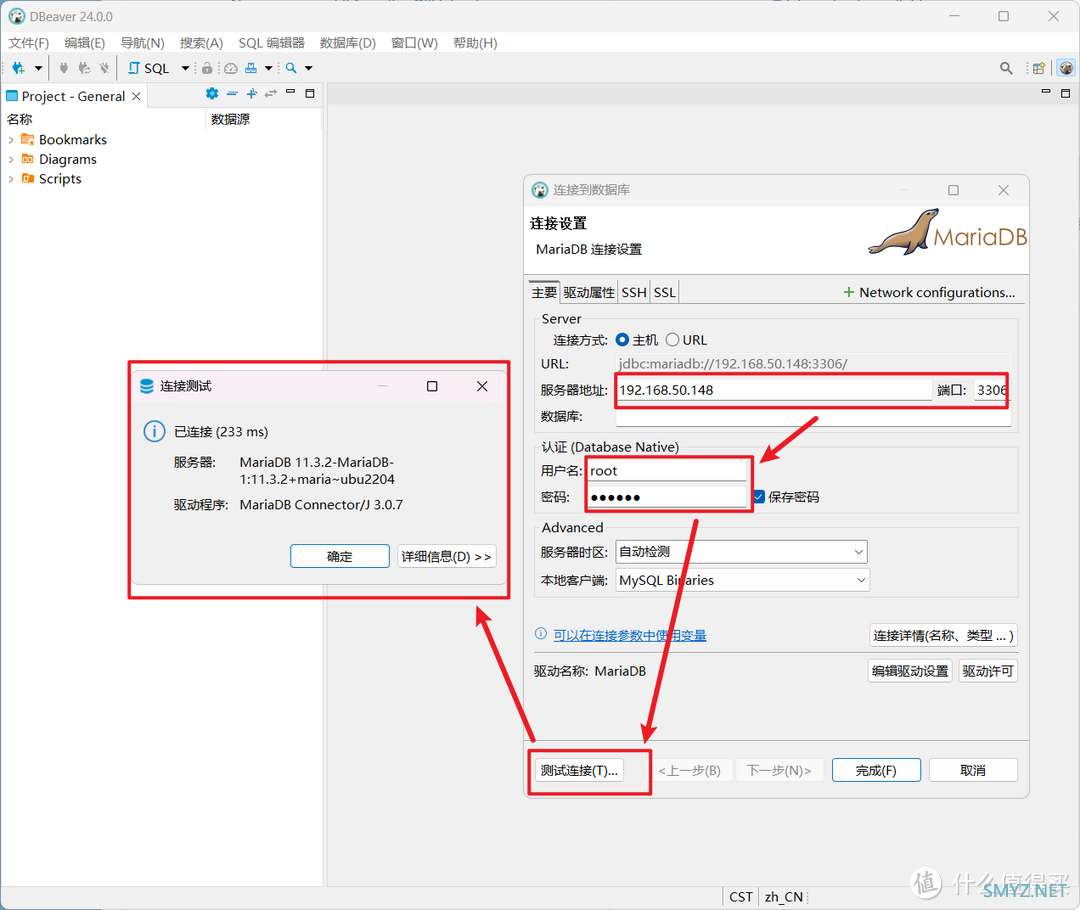Image resolution: width=1080 pixels, height=910 pixels.
Task: Click the 密码 password field
Action: tap(667, 497)
